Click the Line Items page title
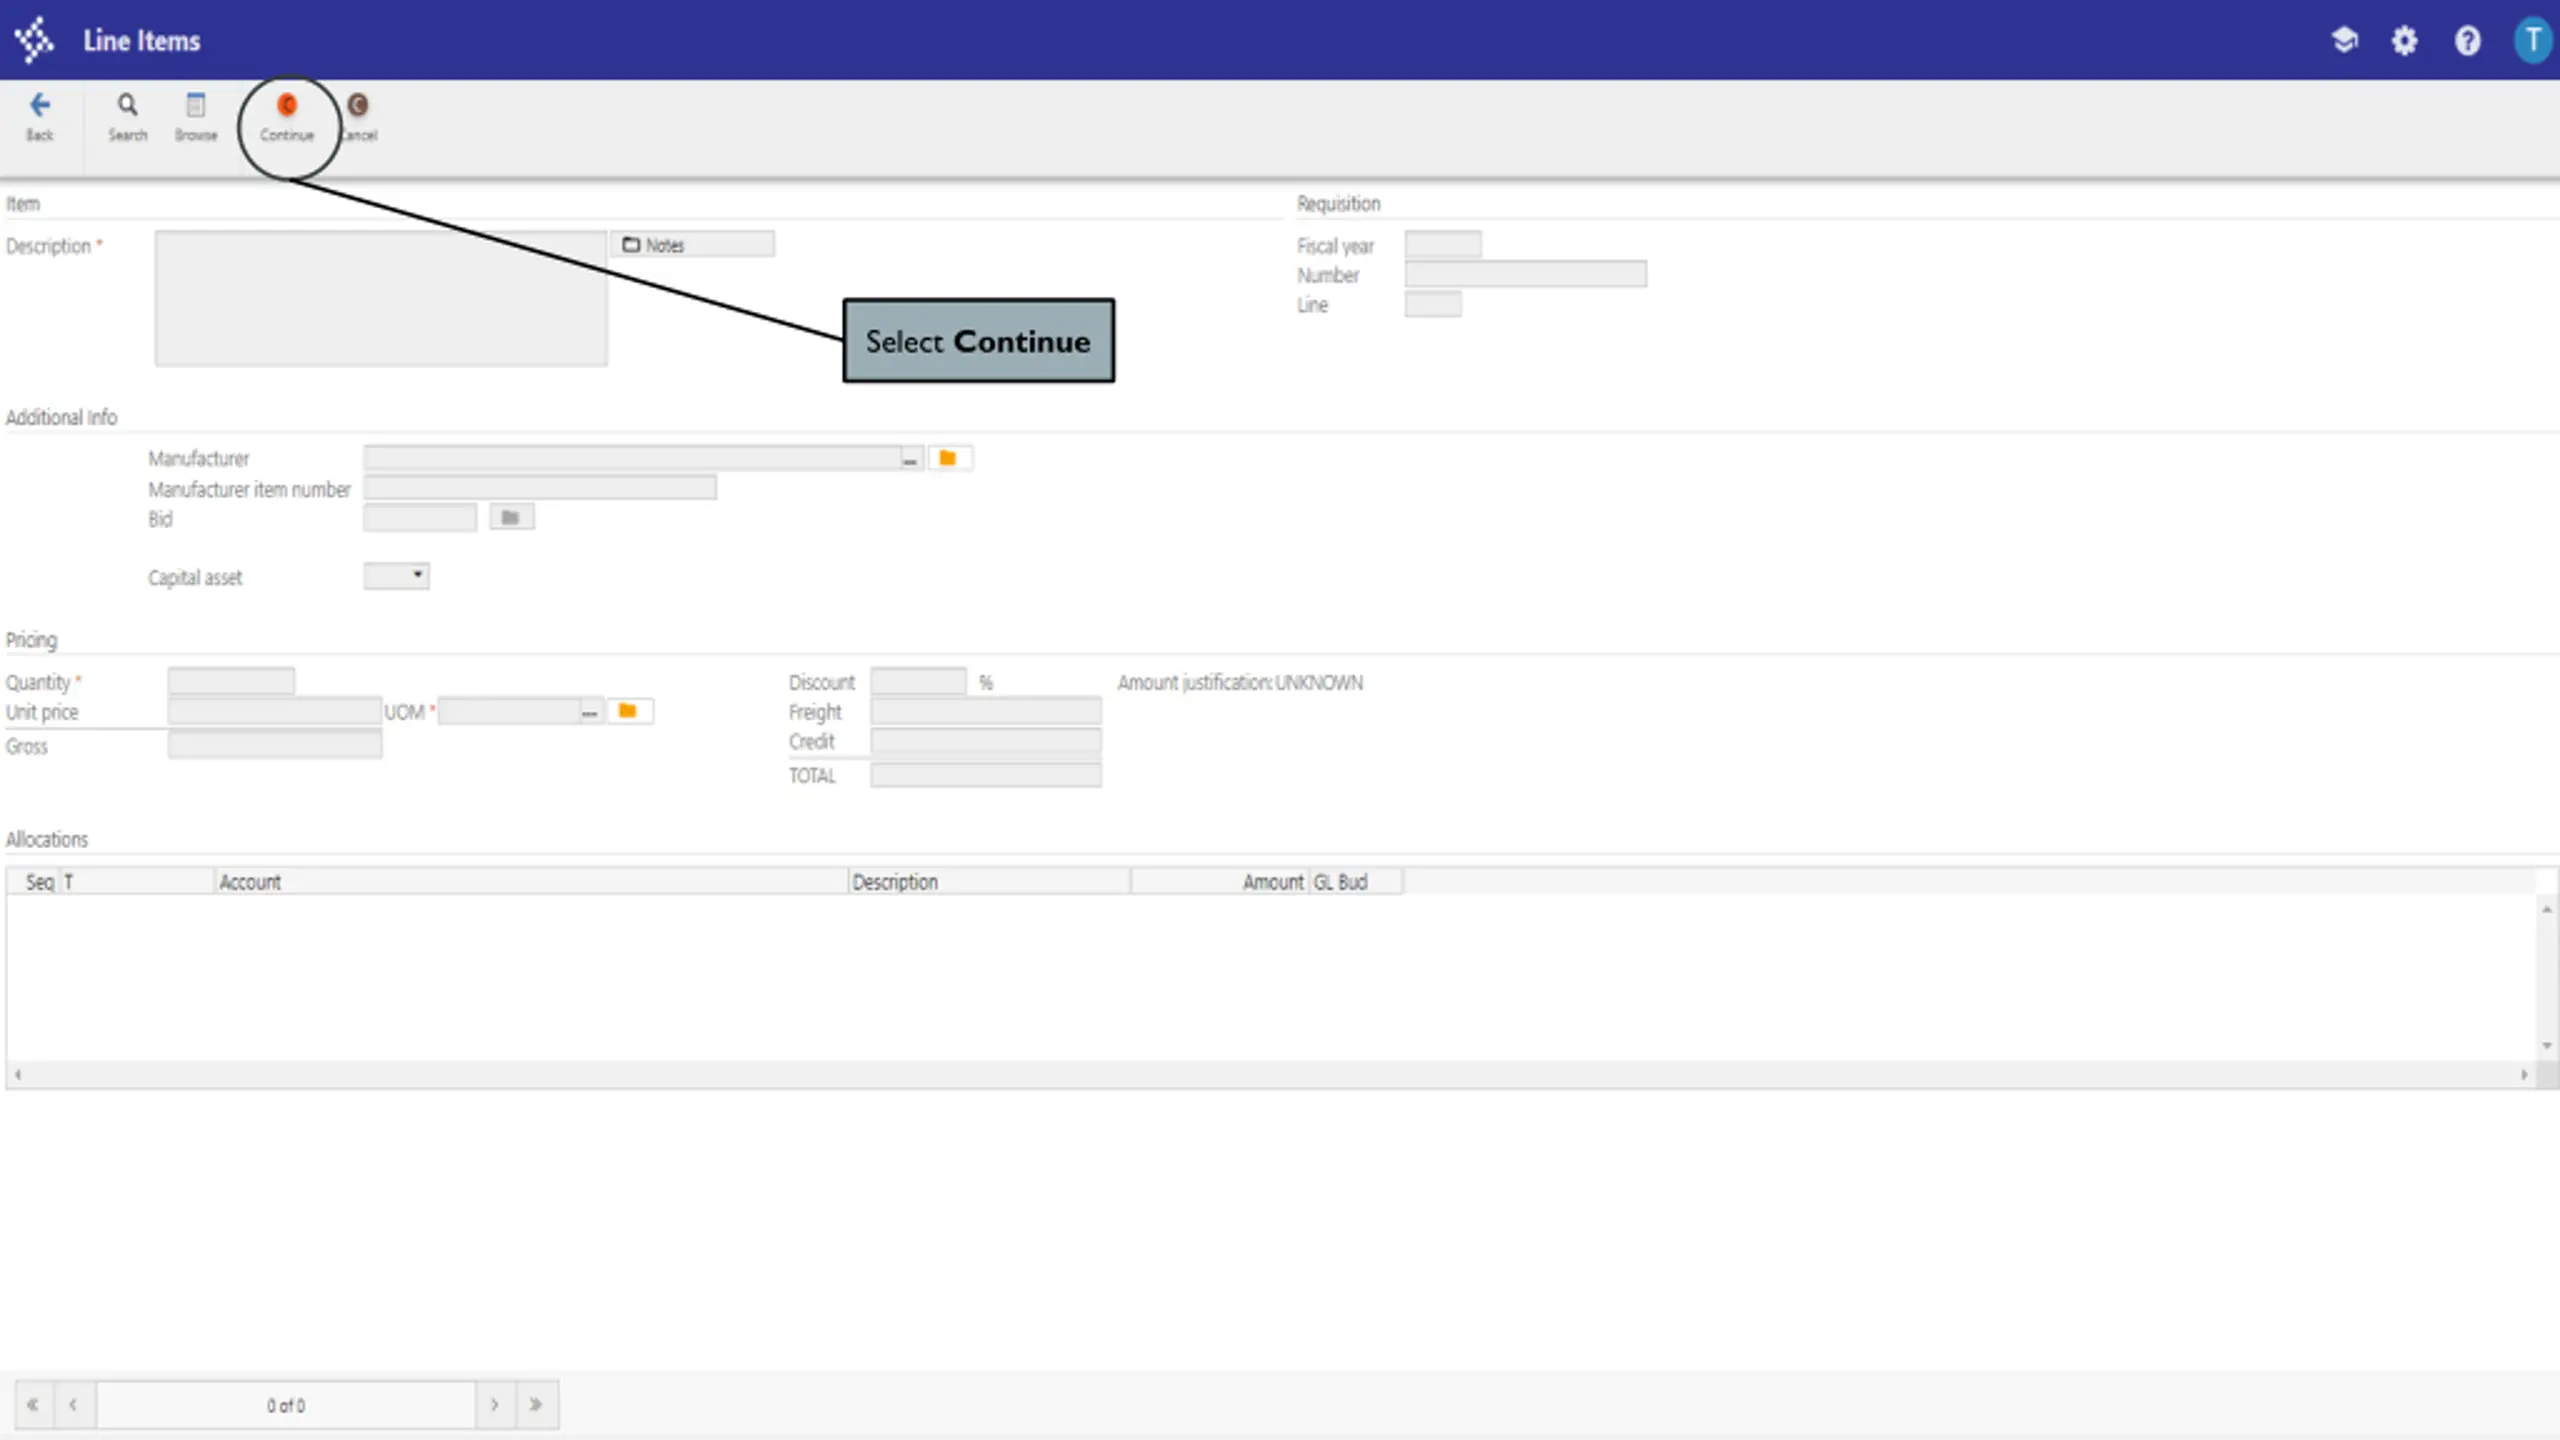 [x=142, y=41]
